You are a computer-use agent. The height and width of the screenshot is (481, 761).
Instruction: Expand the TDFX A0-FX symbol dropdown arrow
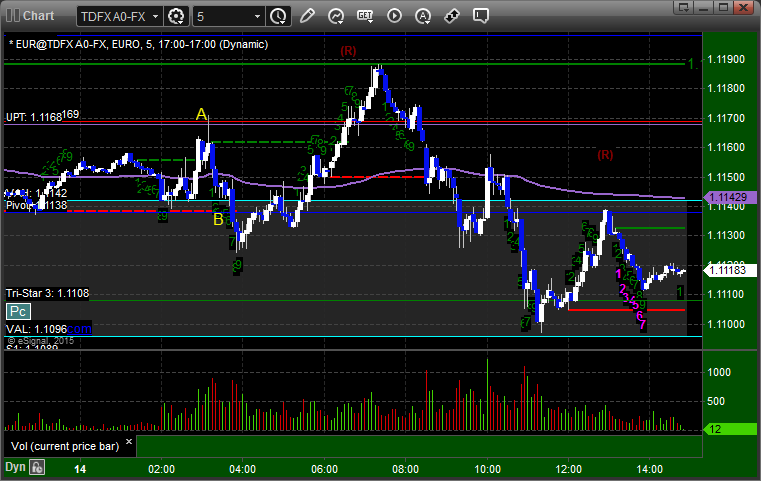[155, 16]
